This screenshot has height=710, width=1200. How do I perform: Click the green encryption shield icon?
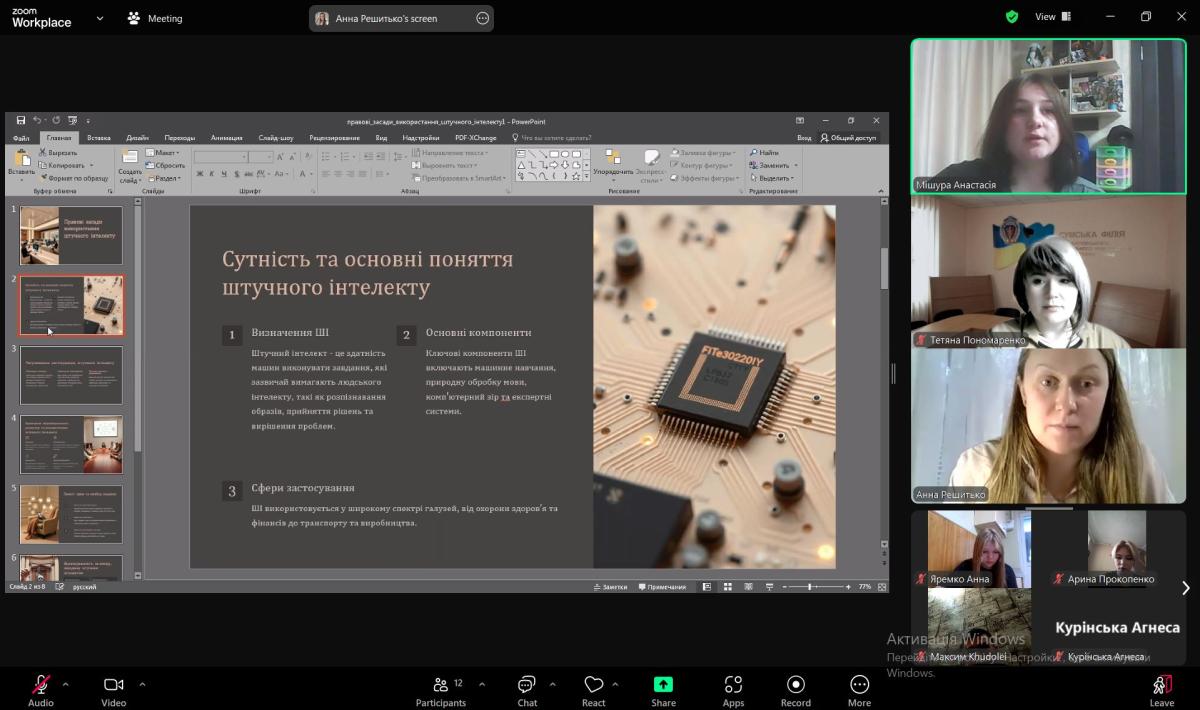1012,17
